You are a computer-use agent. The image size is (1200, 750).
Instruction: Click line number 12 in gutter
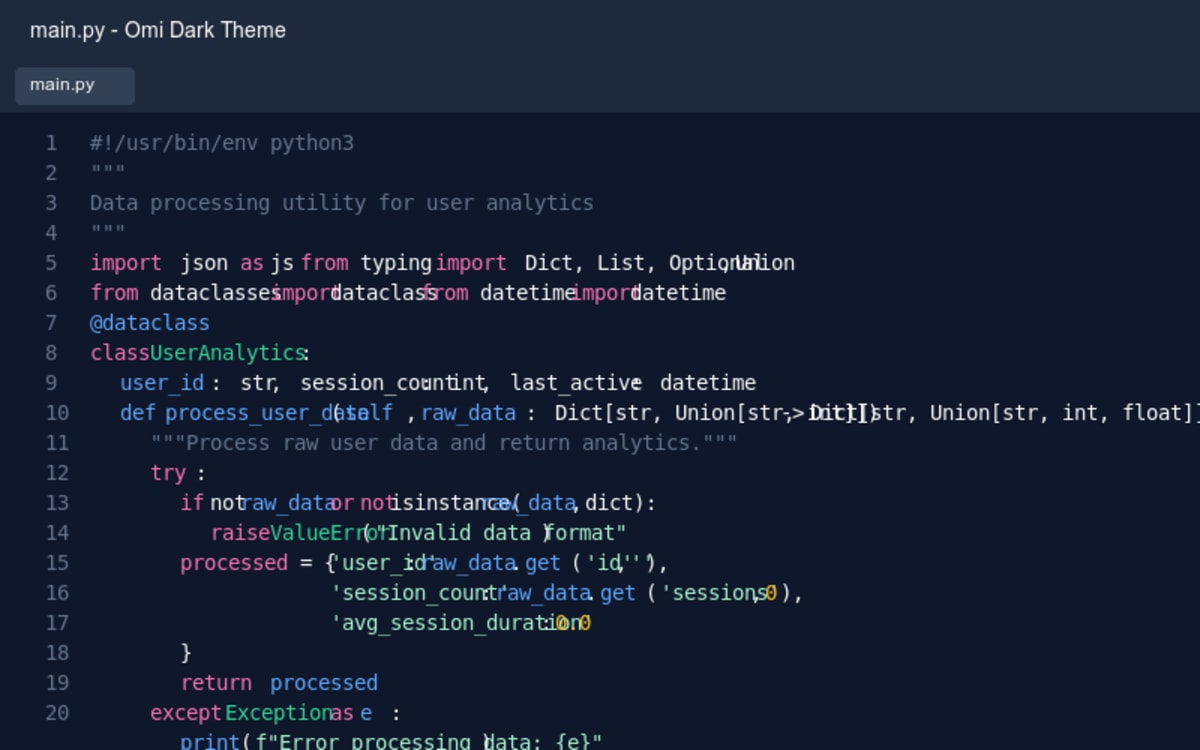click(57, 473)
